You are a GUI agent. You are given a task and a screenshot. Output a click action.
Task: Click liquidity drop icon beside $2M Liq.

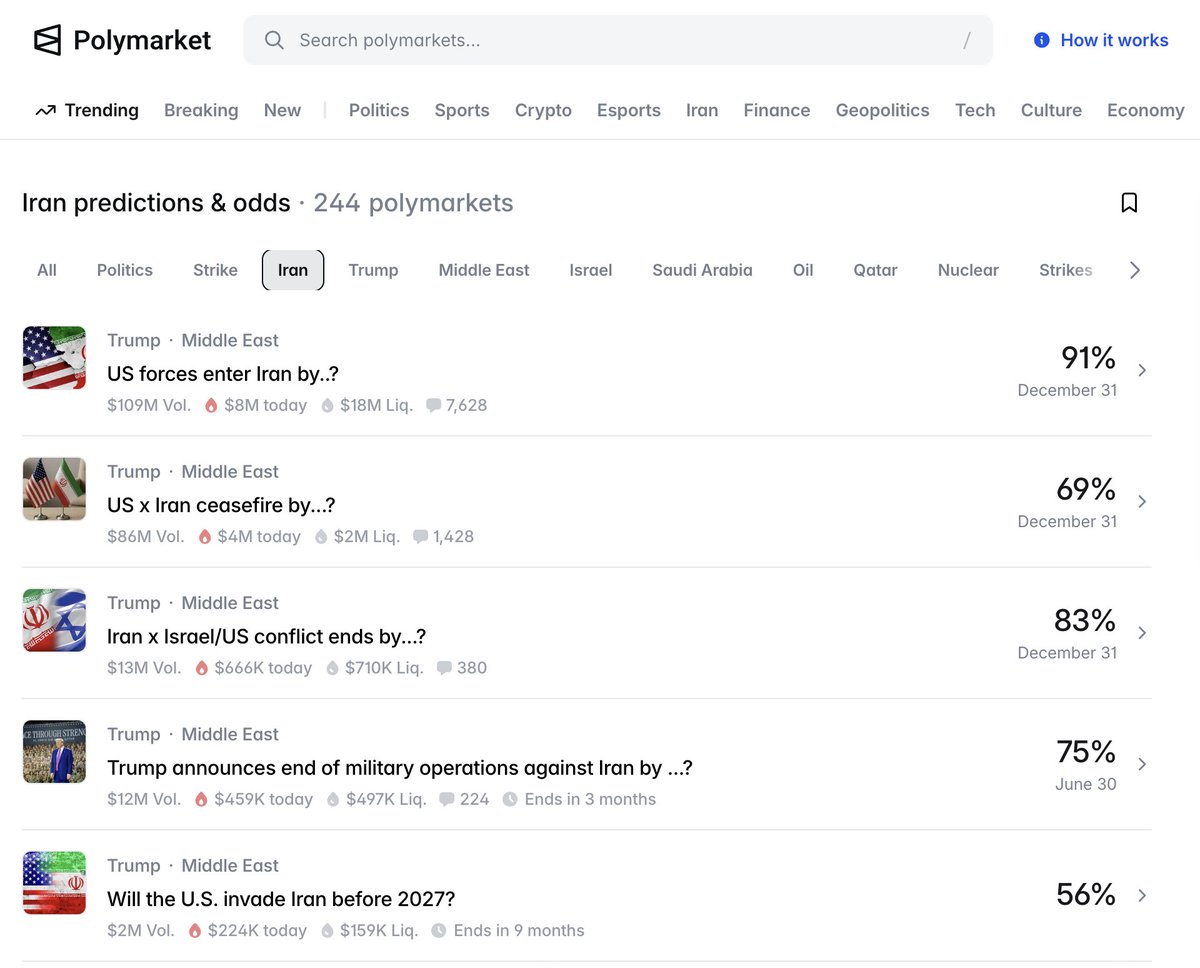point(321,537)
